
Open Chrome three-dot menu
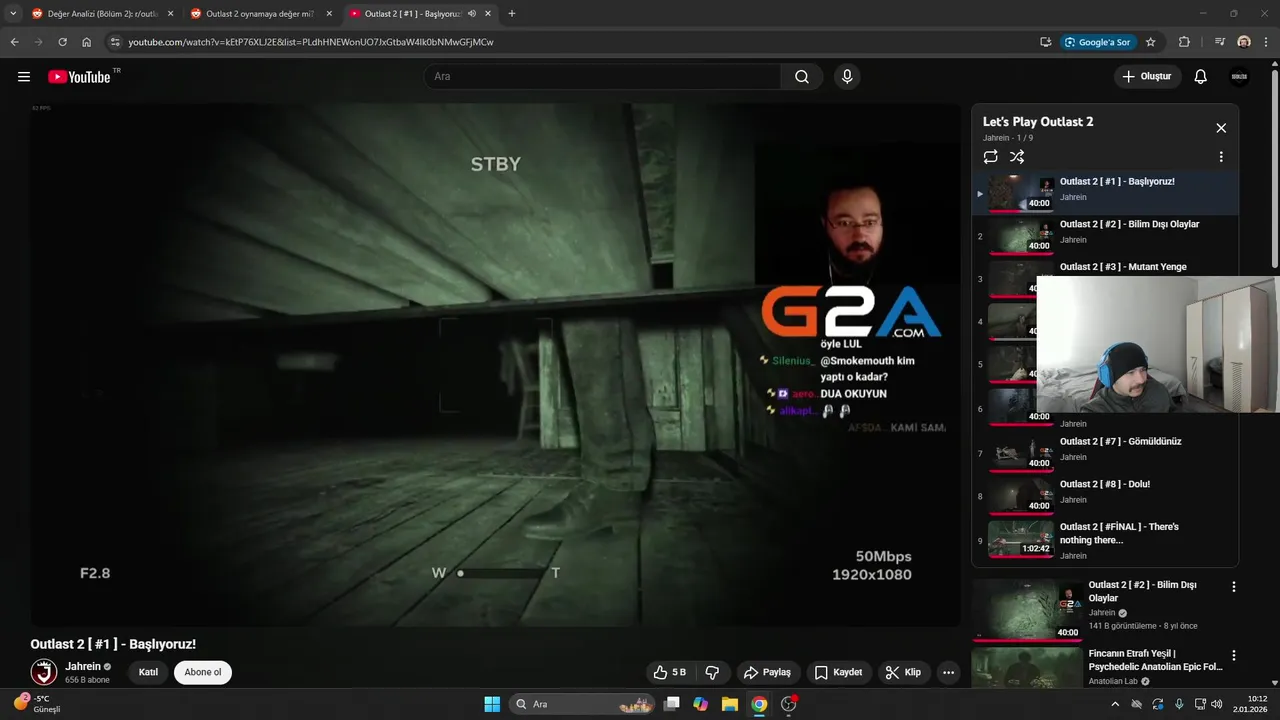click(1267, 42)
